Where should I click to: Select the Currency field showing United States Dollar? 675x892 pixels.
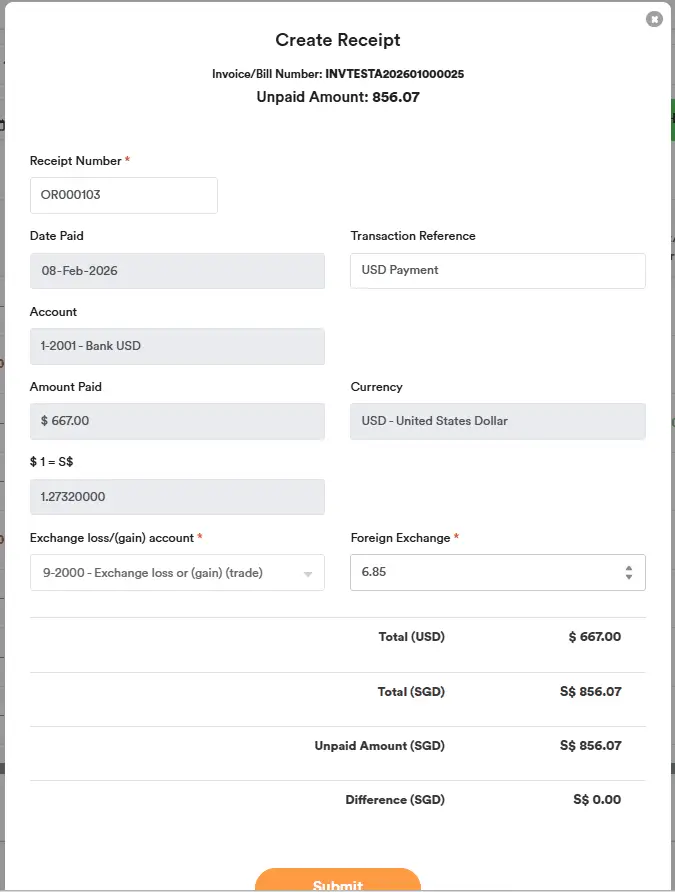[x=497, y=421]
